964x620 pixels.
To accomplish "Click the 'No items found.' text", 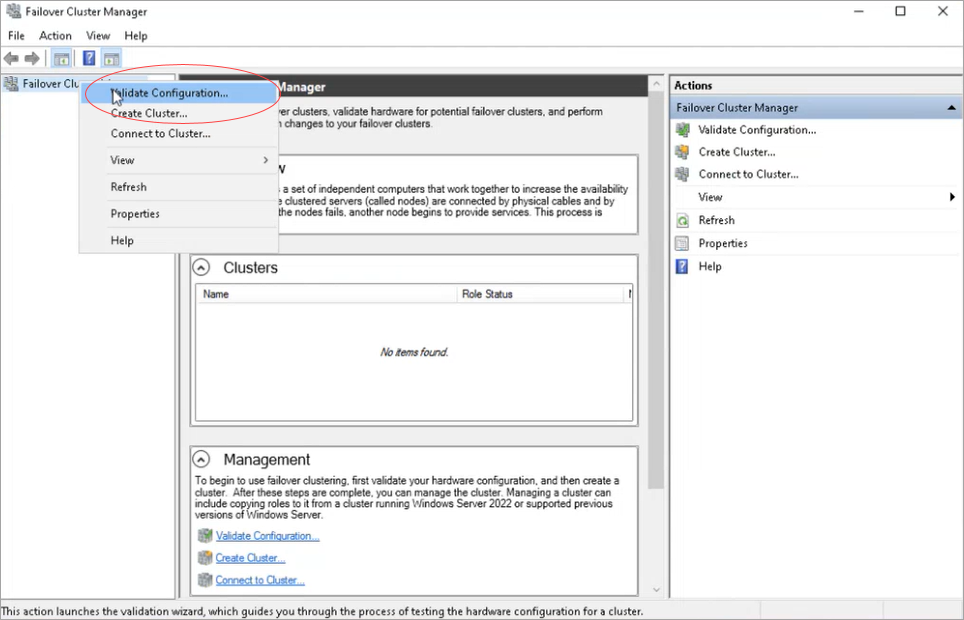I will [x=414, y=352].
